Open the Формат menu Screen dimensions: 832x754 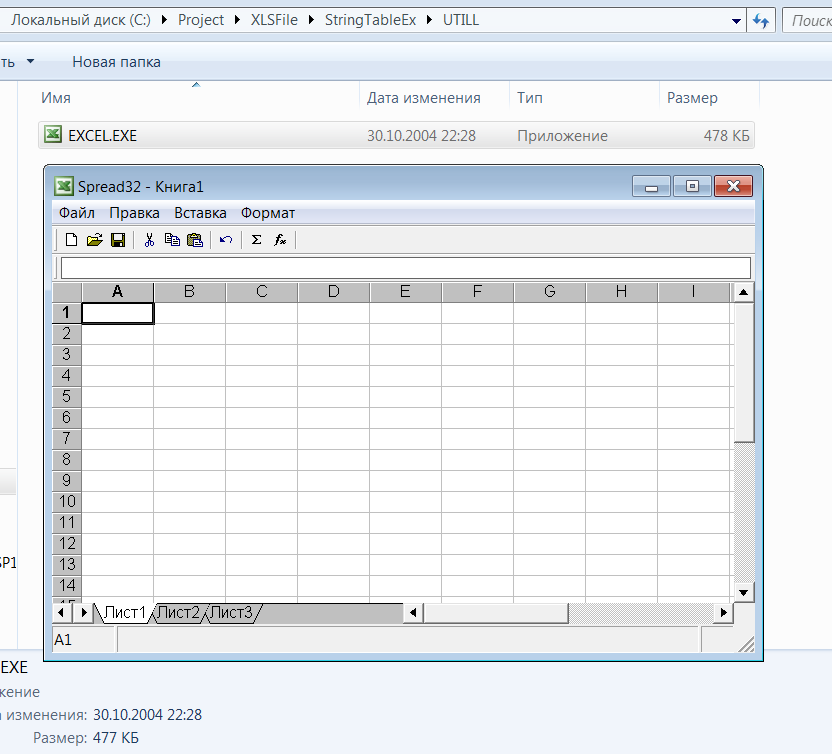(267, 213)
